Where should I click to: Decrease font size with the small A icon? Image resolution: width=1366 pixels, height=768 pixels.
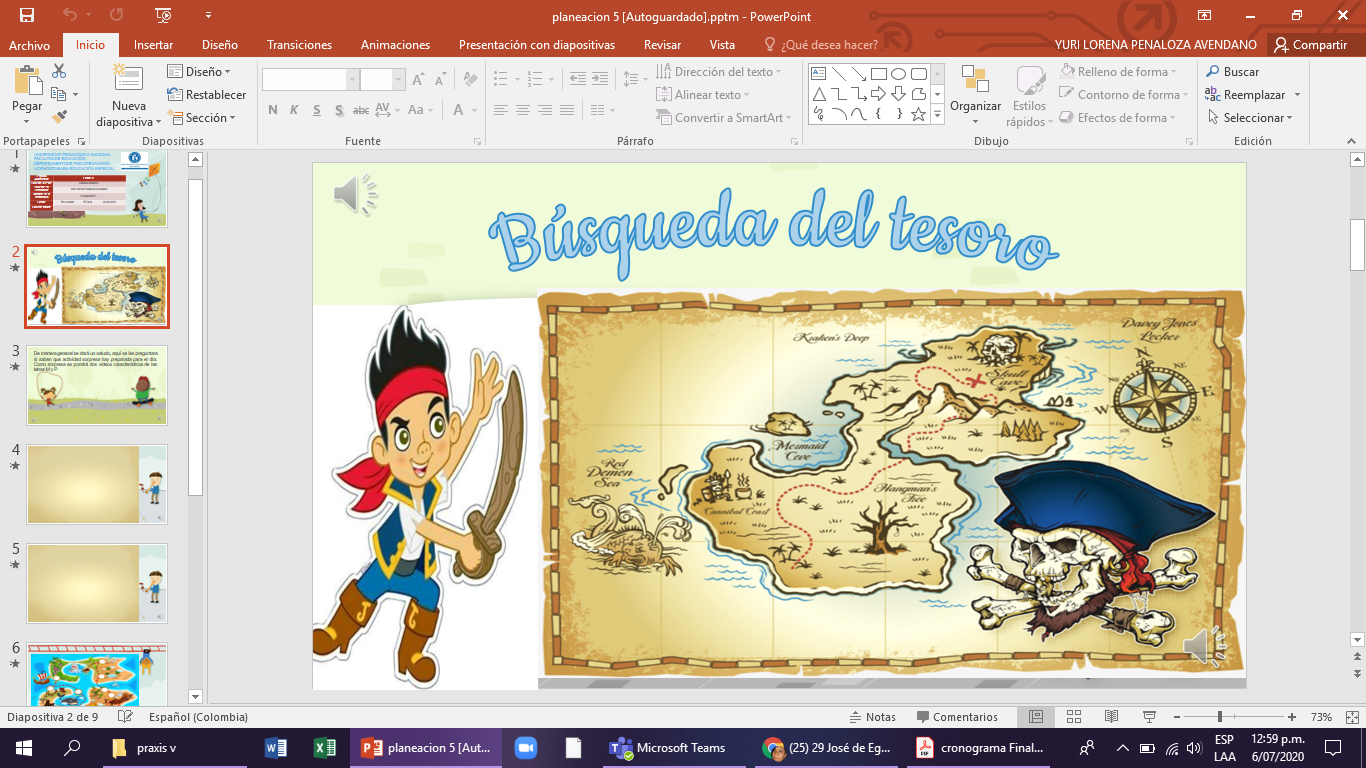(x=440, y=80)
